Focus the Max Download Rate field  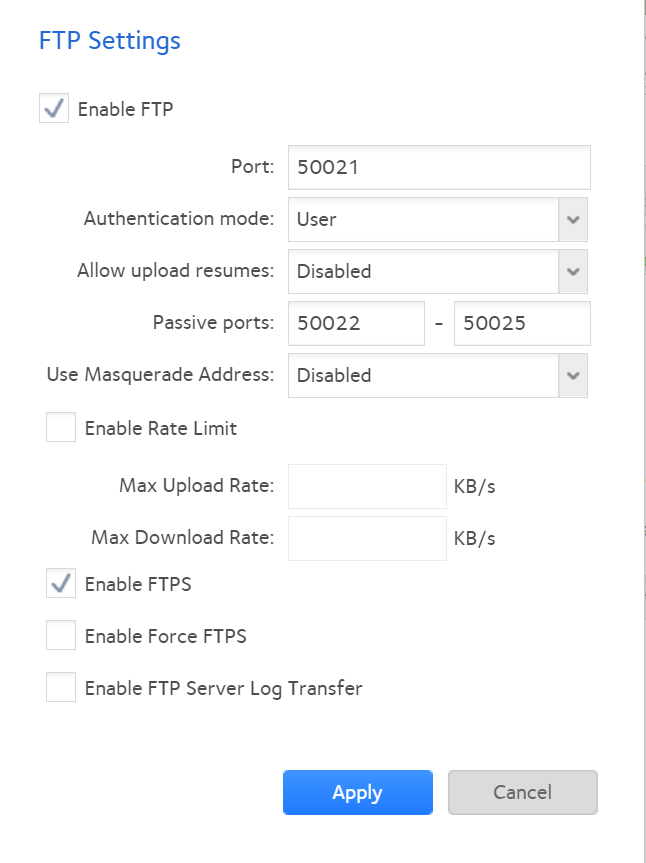(366, 538)
